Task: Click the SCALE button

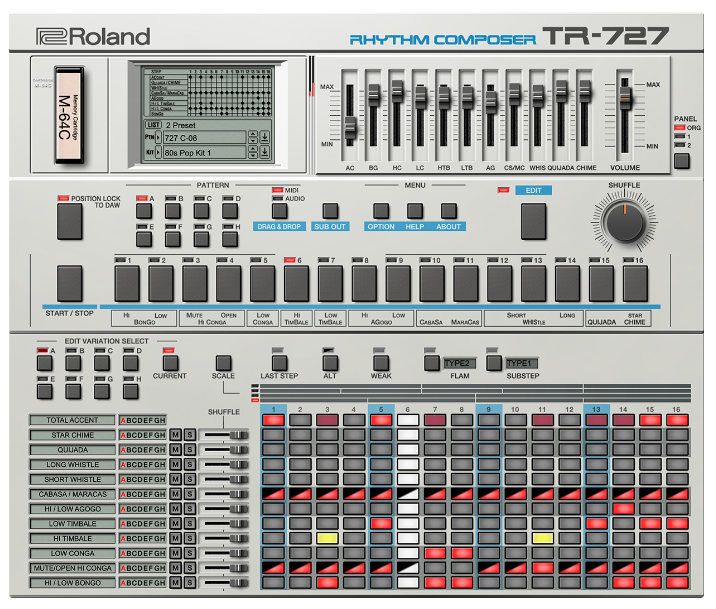Action: point(223,363)
